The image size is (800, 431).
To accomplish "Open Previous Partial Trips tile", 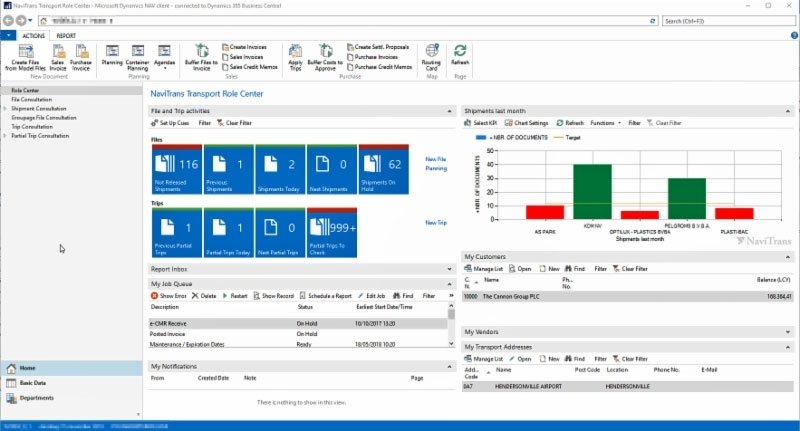I will coord(177,233).
